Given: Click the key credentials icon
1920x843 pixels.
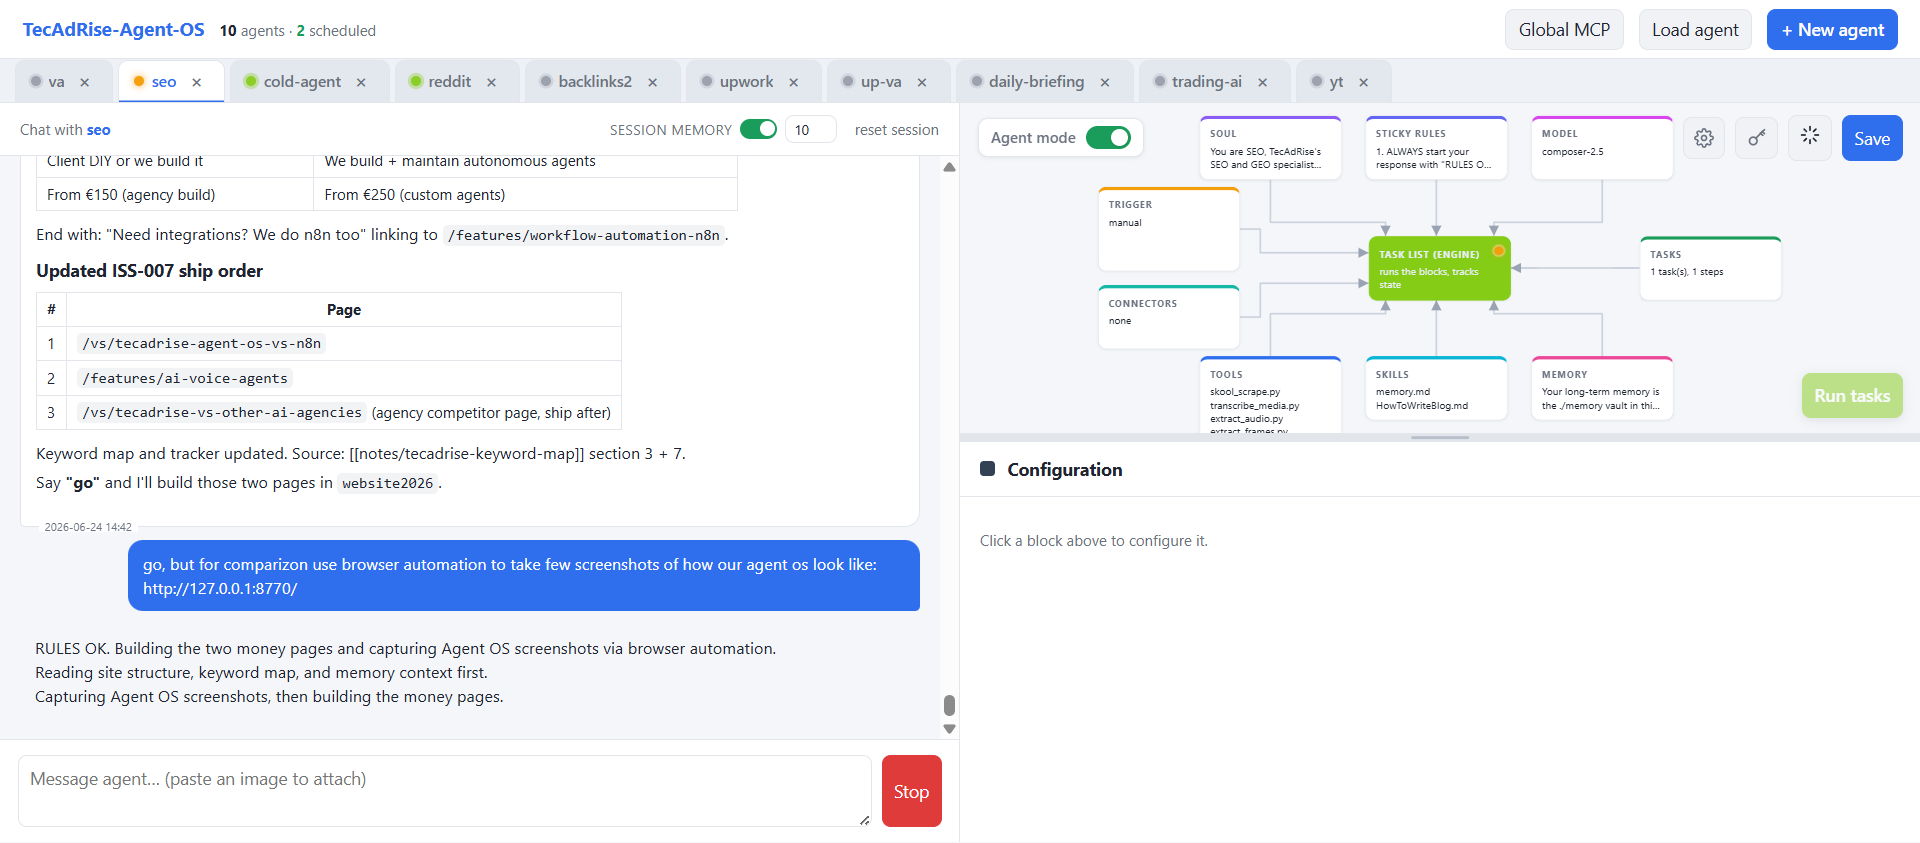Looking at the screenshot, I should [1757, 138].
